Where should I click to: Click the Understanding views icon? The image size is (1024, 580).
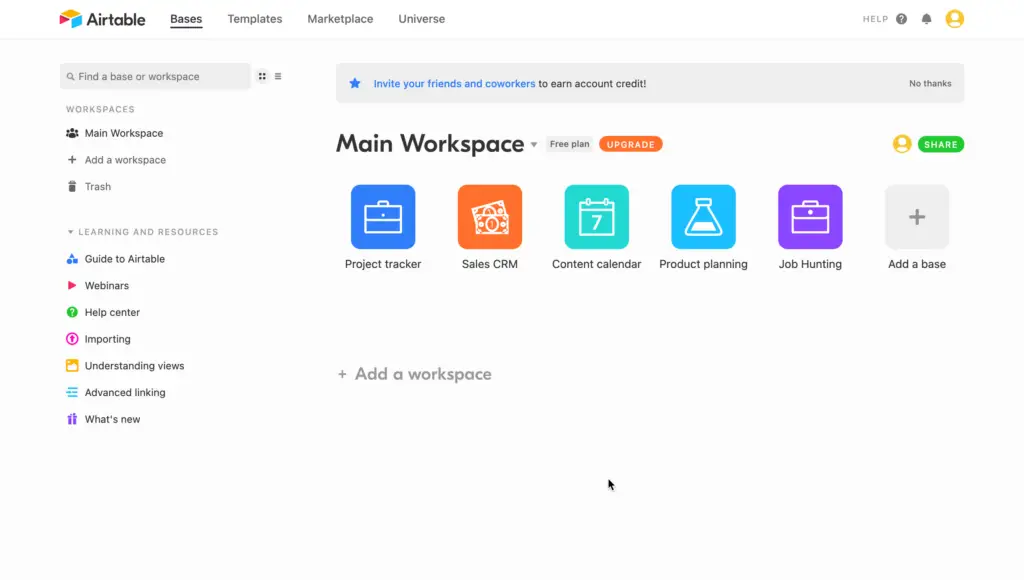[72, 366]
